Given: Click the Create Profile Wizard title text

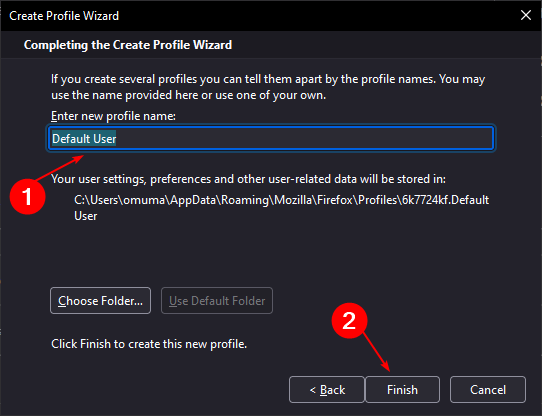Looking at the screenshot, I should pos(64,16).
